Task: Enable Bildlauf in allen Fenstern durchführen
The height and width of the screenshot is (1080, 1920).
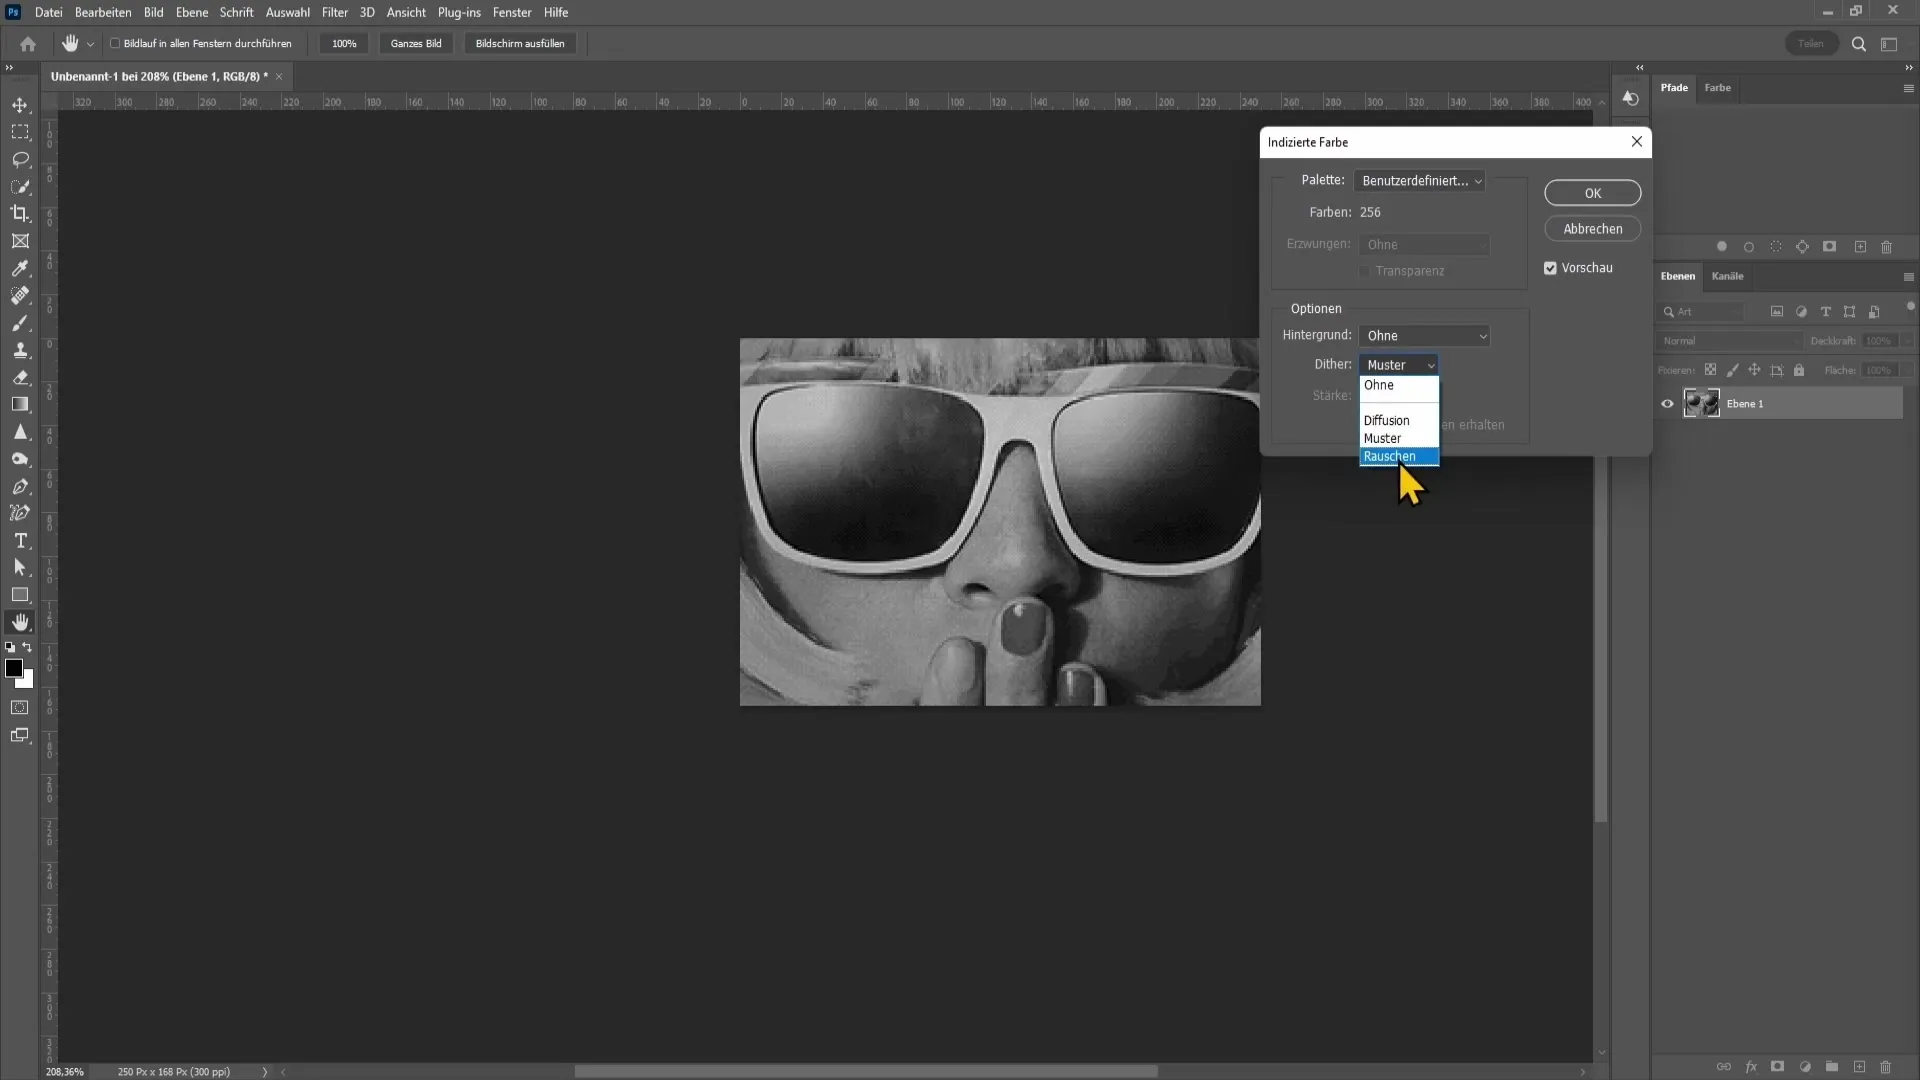Action: point(115,44)
